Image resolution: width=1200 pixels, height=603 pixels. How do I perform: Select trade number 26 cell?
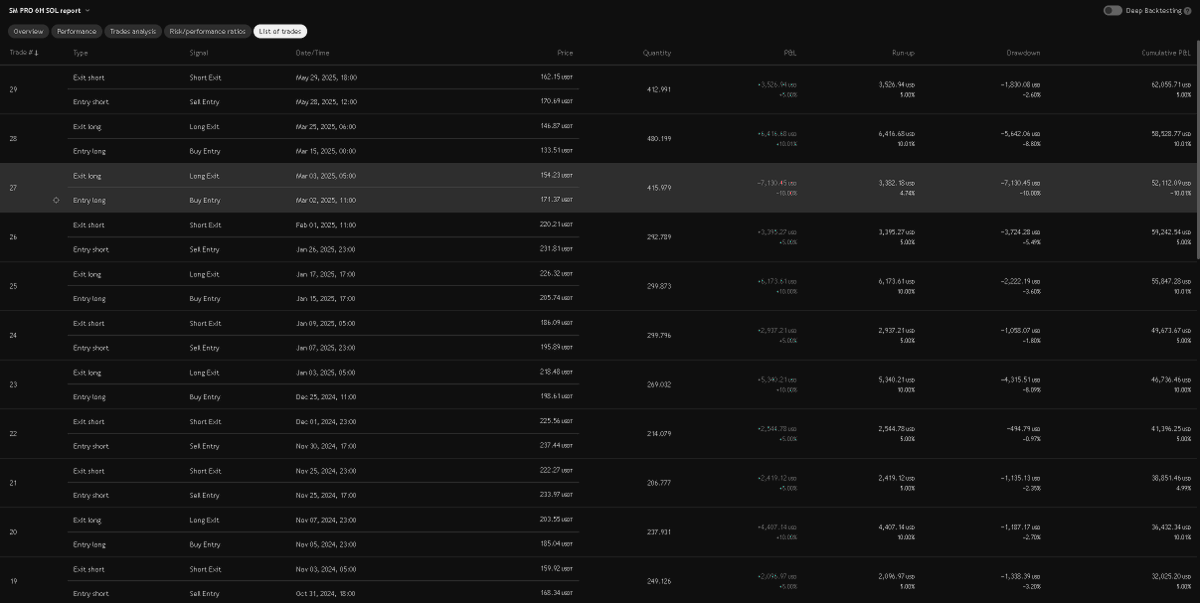(x=12, y=236)
